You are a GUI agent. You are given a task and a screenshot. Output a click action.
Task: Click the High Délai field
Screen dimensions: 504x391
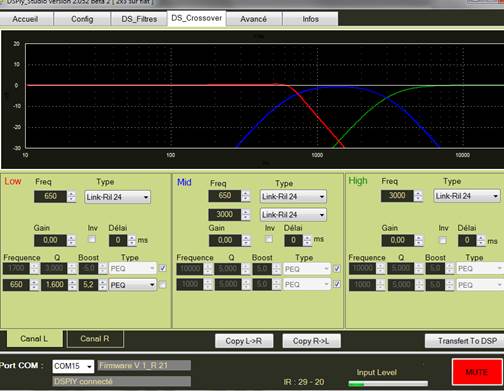tap(467, 240)
